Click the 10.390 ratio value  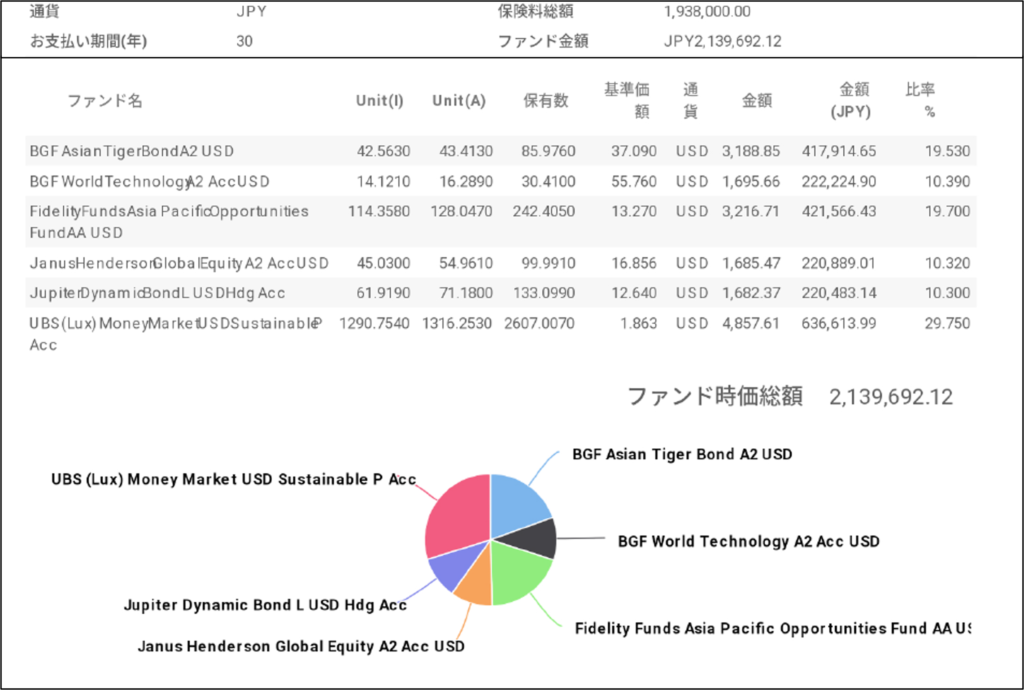(x=948, y=181)
